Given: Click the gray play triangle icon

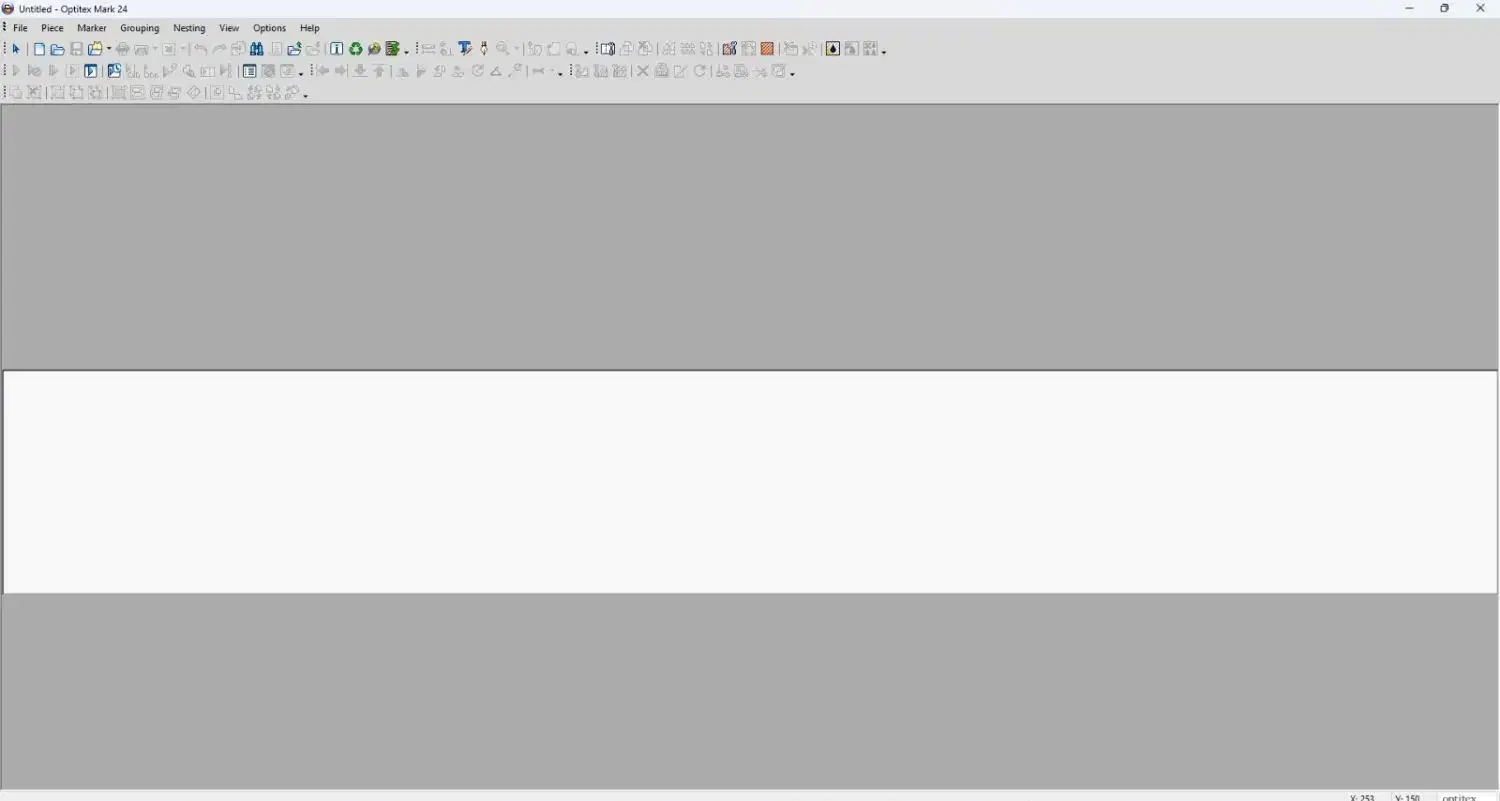Looking at the screenshot, I should 15,71.
